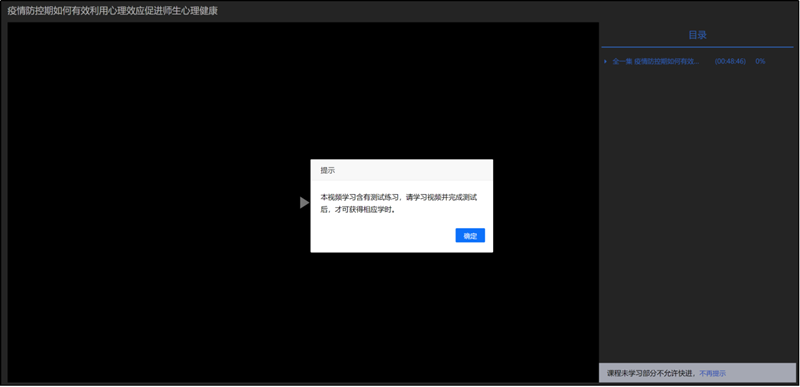Image resolution: width=800 pixels, height=387 pixels.
Task: Click the 0% progress value
Action: click(x=760, y=61)
